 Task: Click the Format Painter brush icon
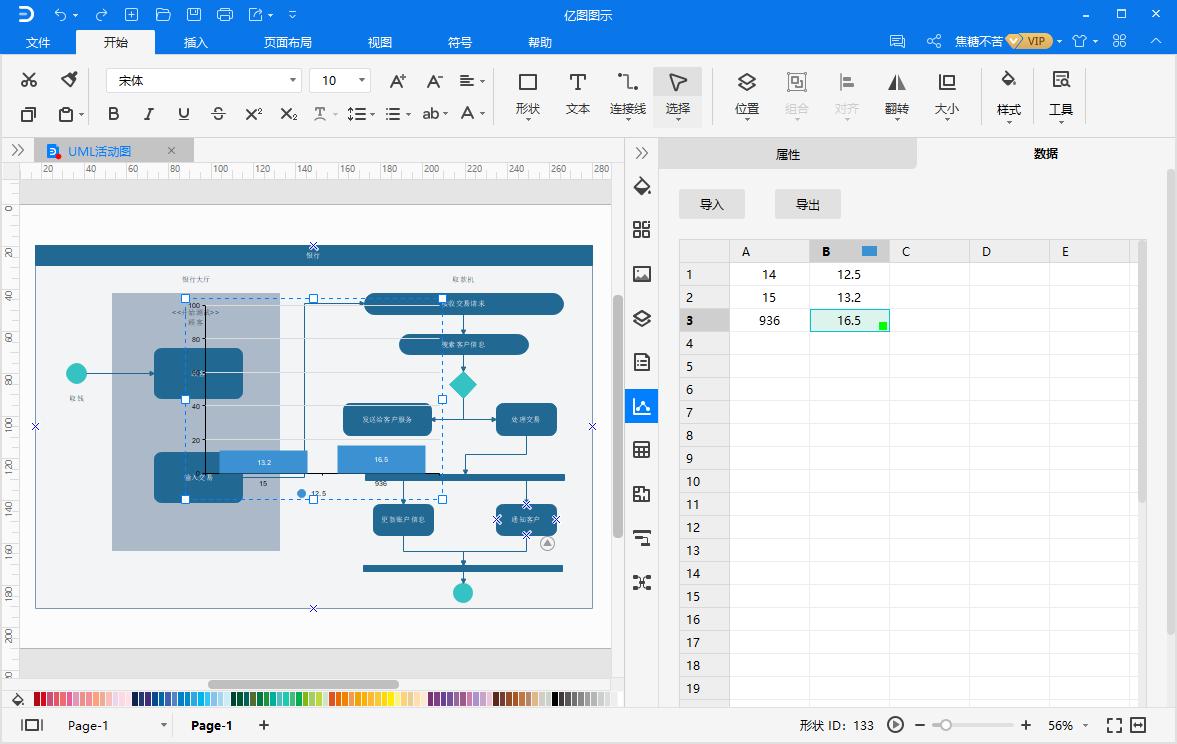(69, 80)
